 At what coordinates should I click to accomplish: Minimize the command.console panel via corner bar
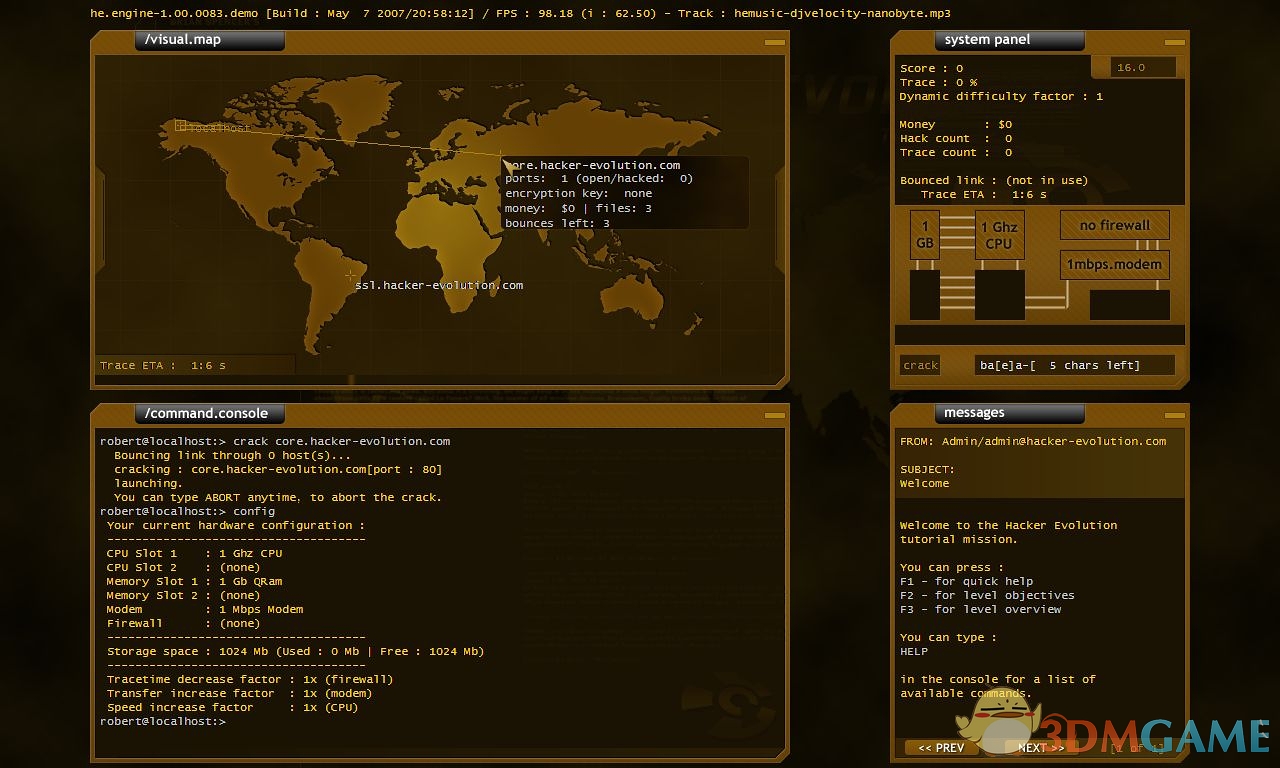point(774,415)
